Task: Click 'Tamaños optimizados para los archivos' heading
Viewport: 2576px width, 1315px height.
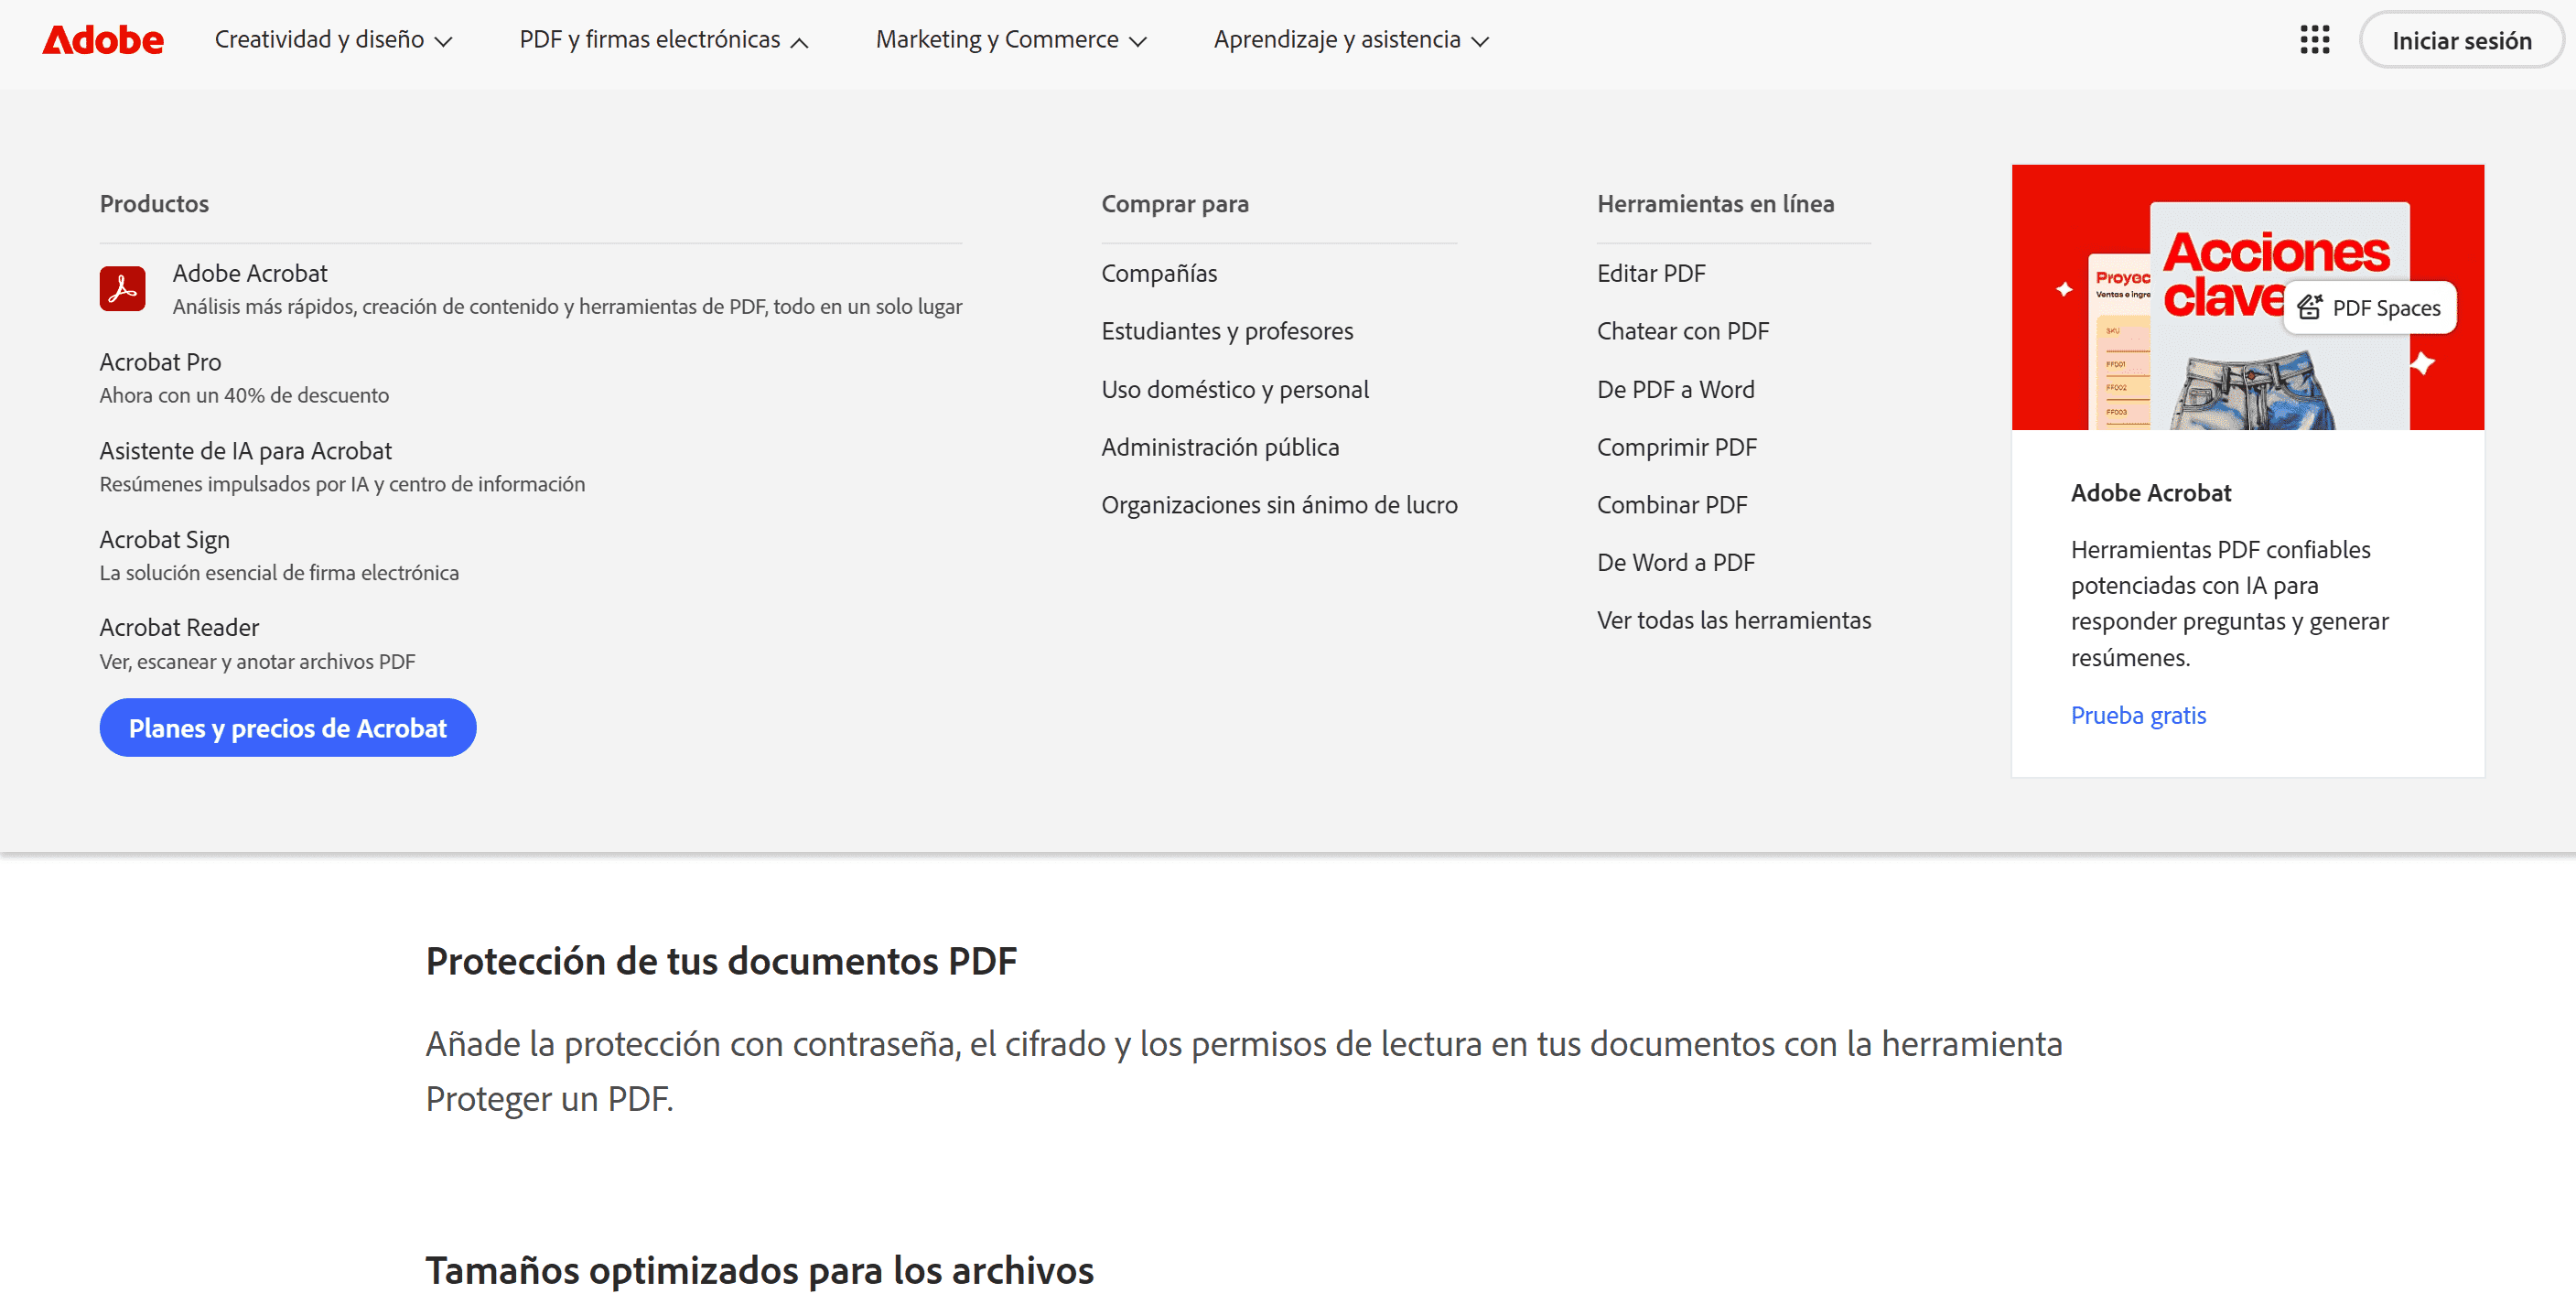Action: 760,1271
